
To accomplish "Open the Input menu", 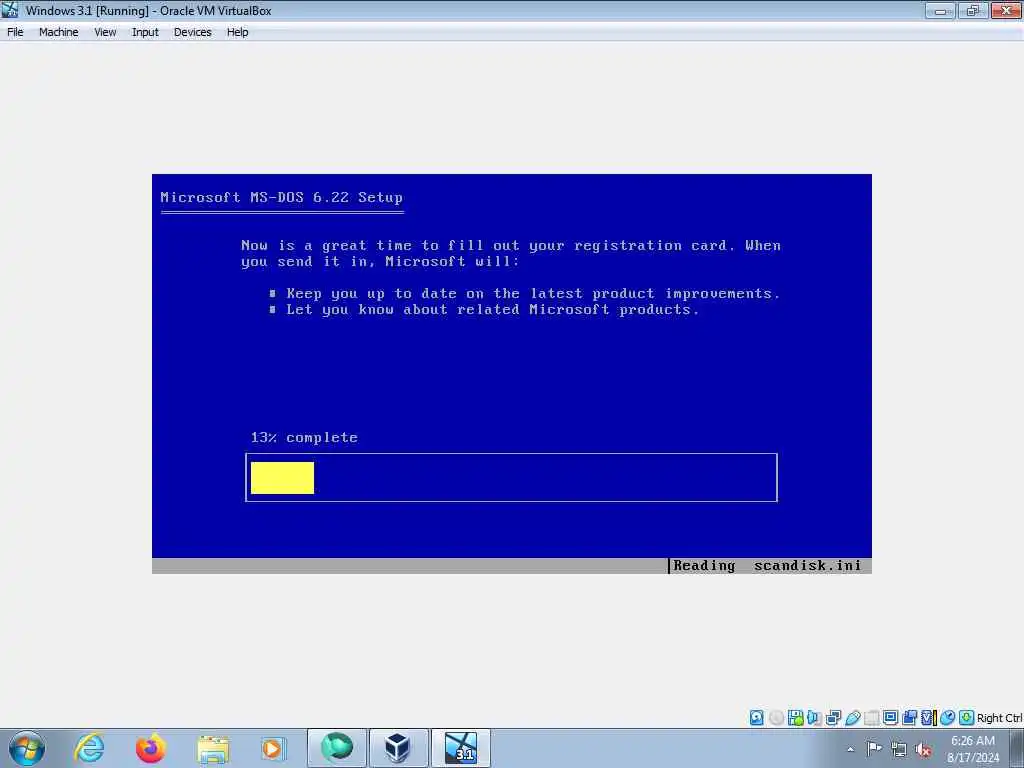I will pyautogui.click(x=145, y=32).
